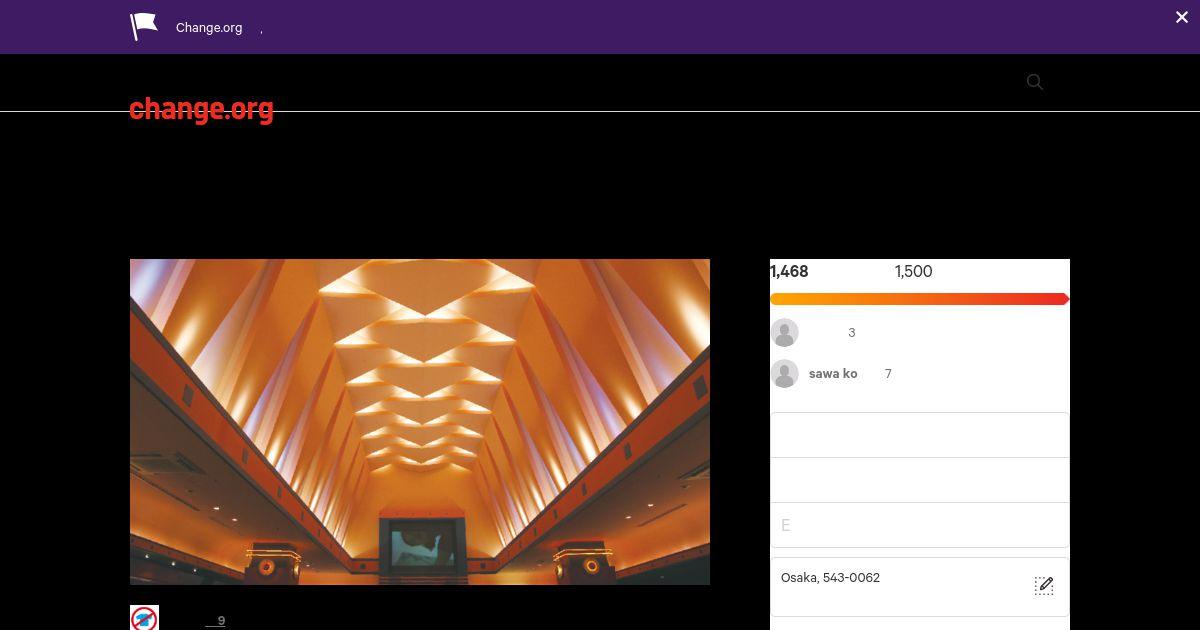Click the Change.org text in the purple banner

(209, 28)
